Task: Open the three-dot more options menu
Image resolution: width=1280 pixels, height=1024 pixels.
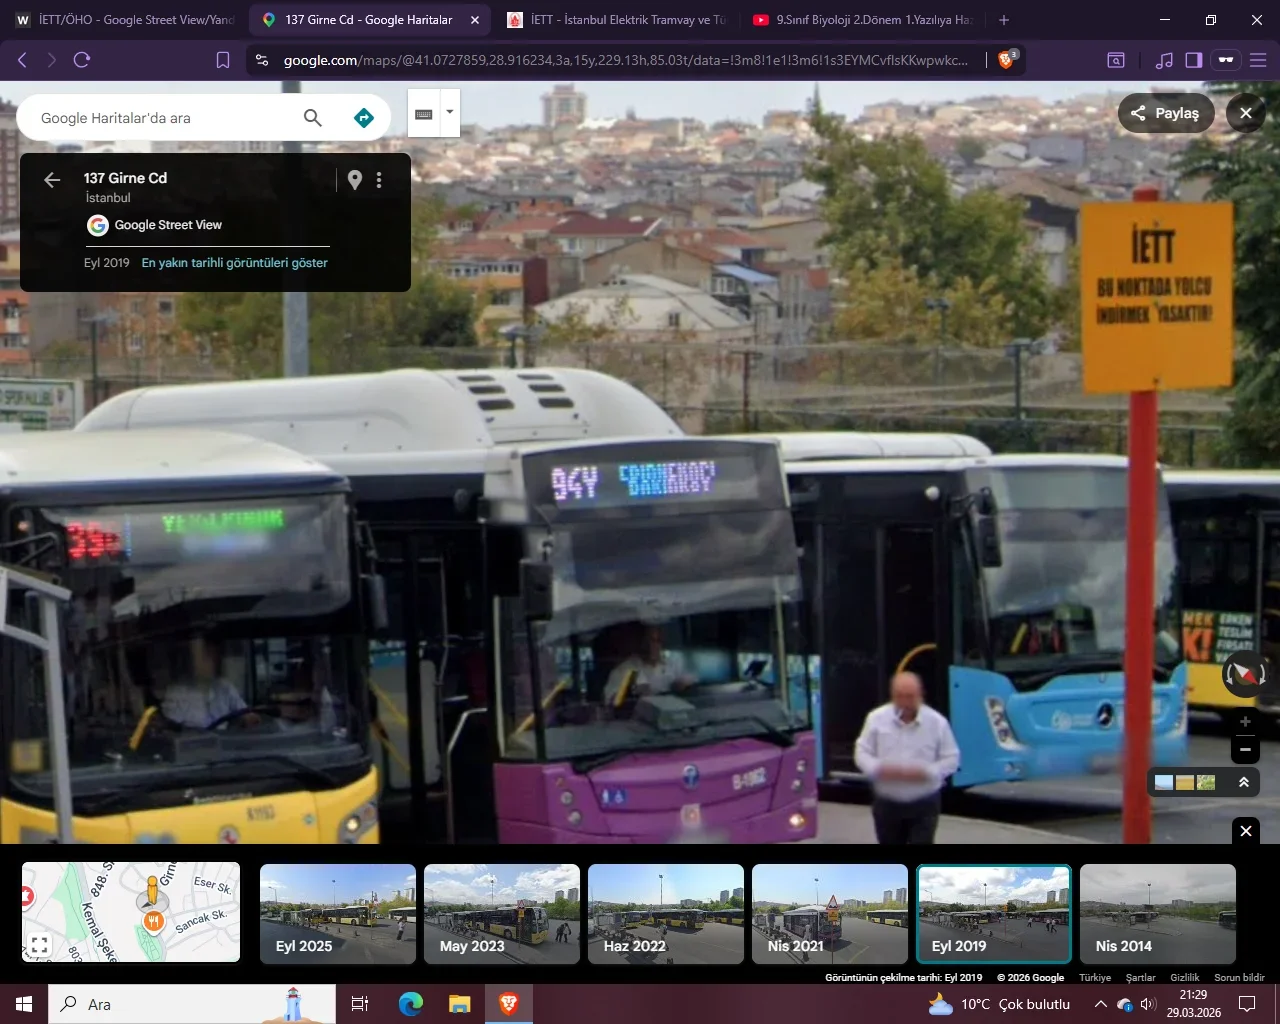Action: 379,180
